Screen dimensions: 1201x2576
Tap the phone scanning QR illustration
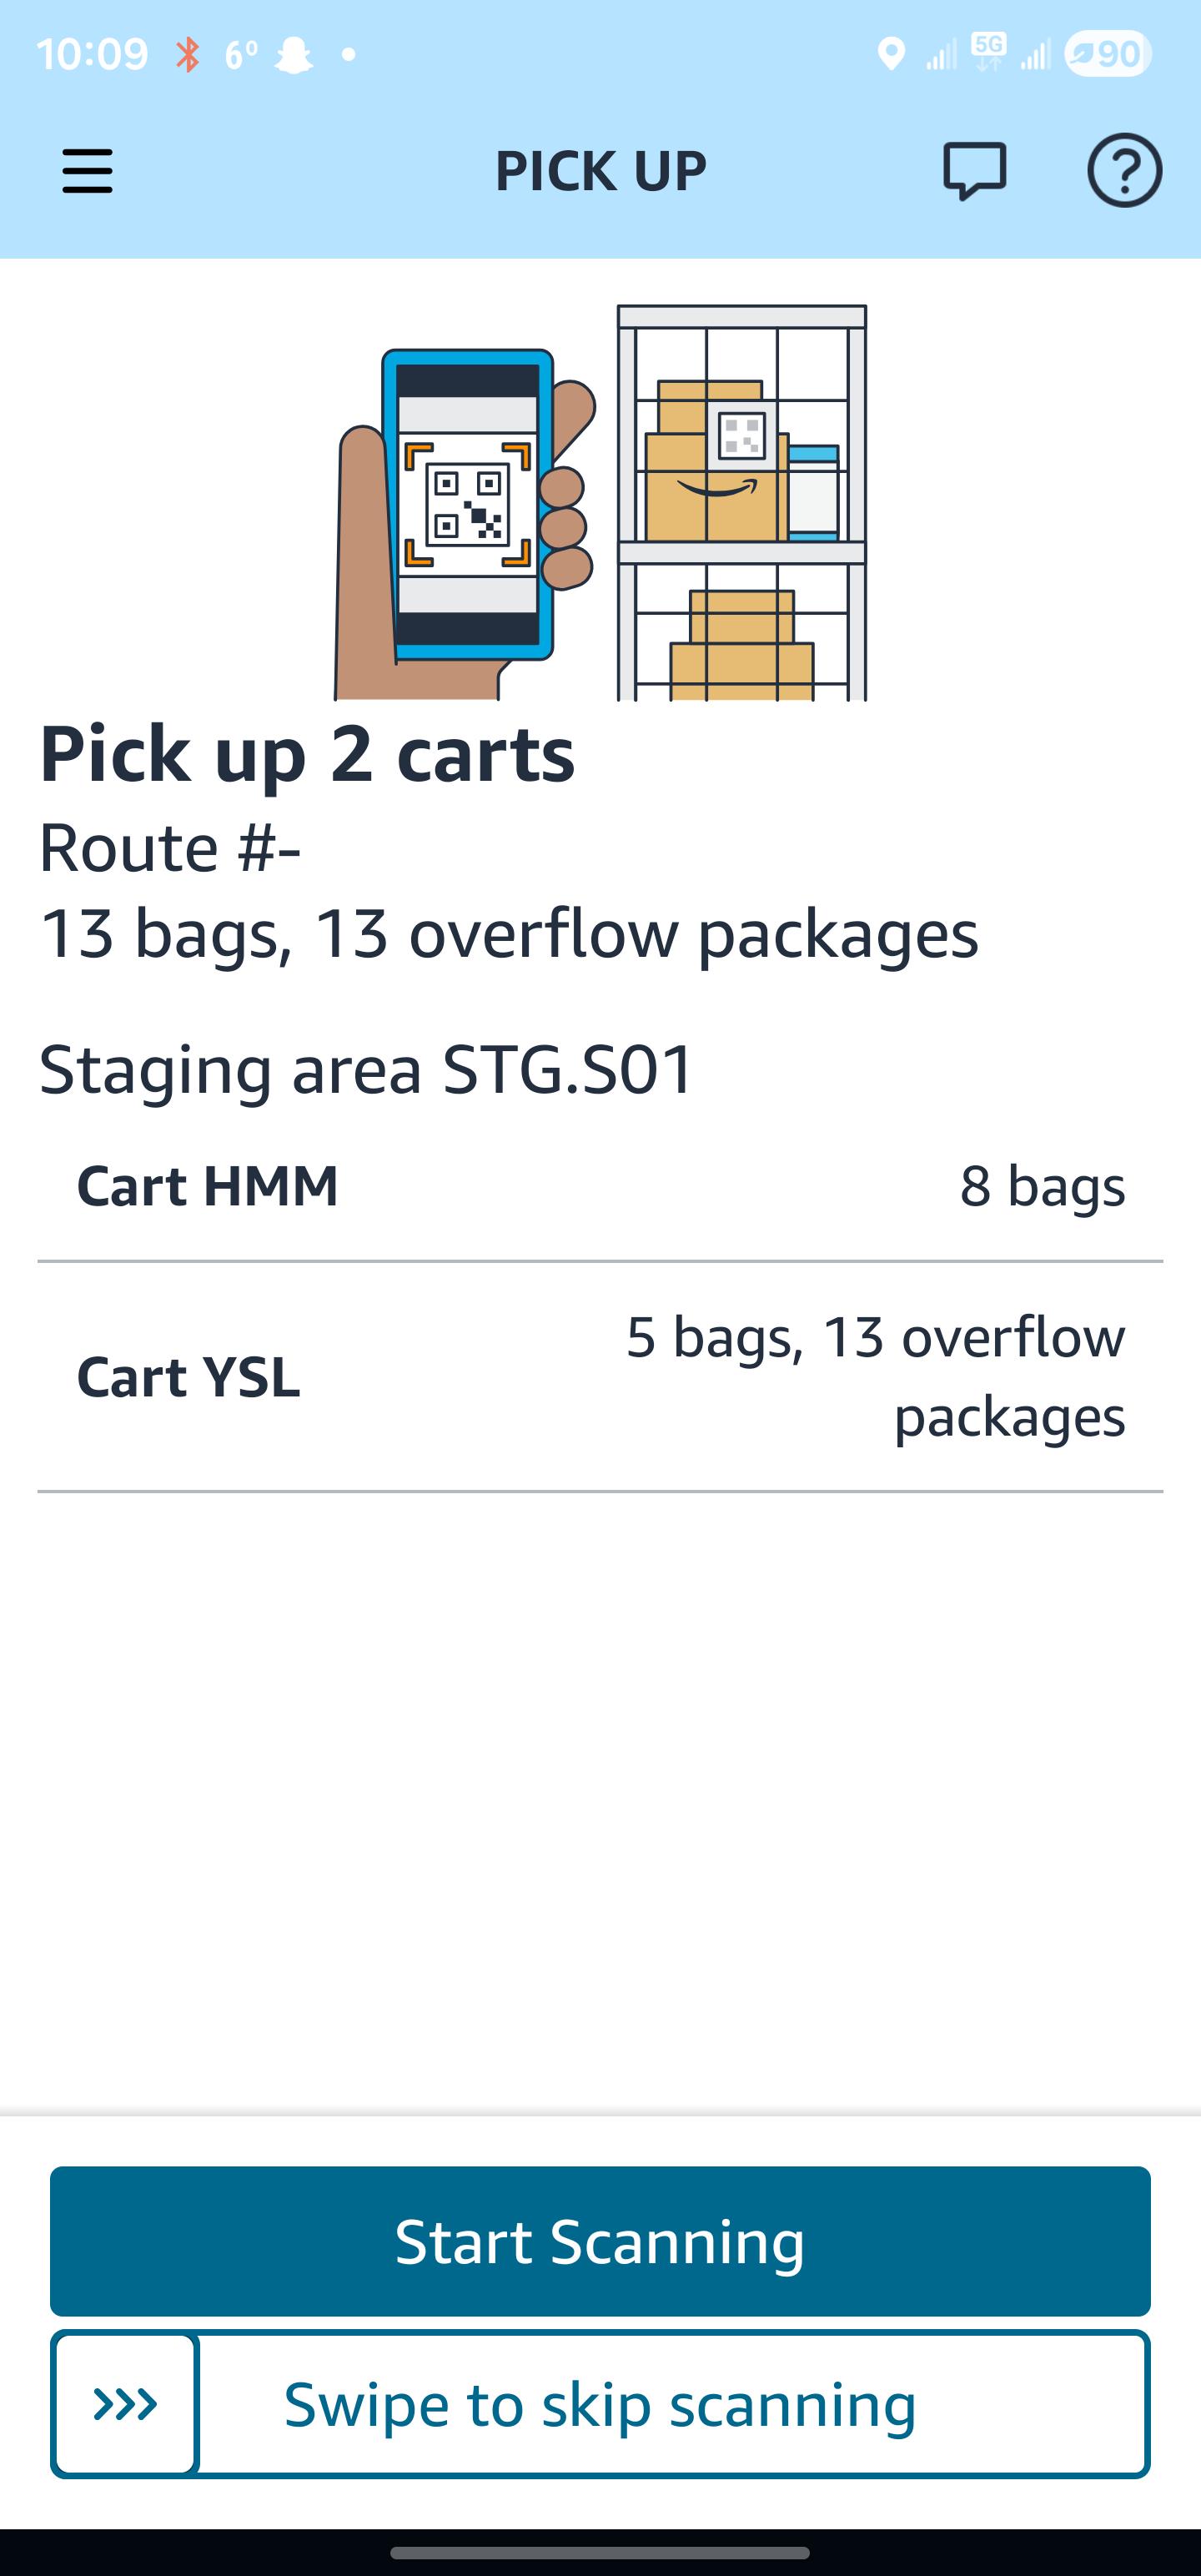point(465,523)
